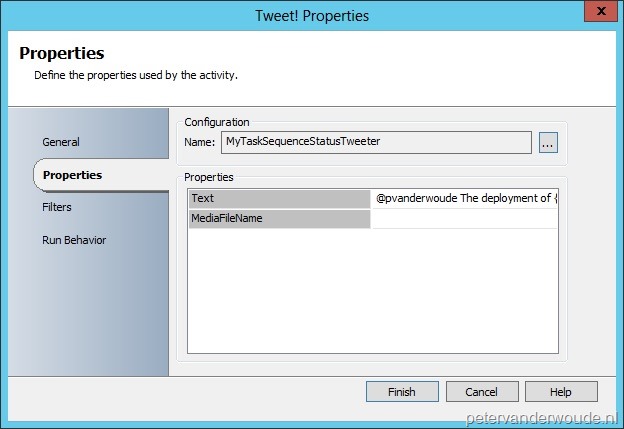Open configuration browser with ellipsis button
The height and width of the screenshot is (429, 624).
[547, 143]
